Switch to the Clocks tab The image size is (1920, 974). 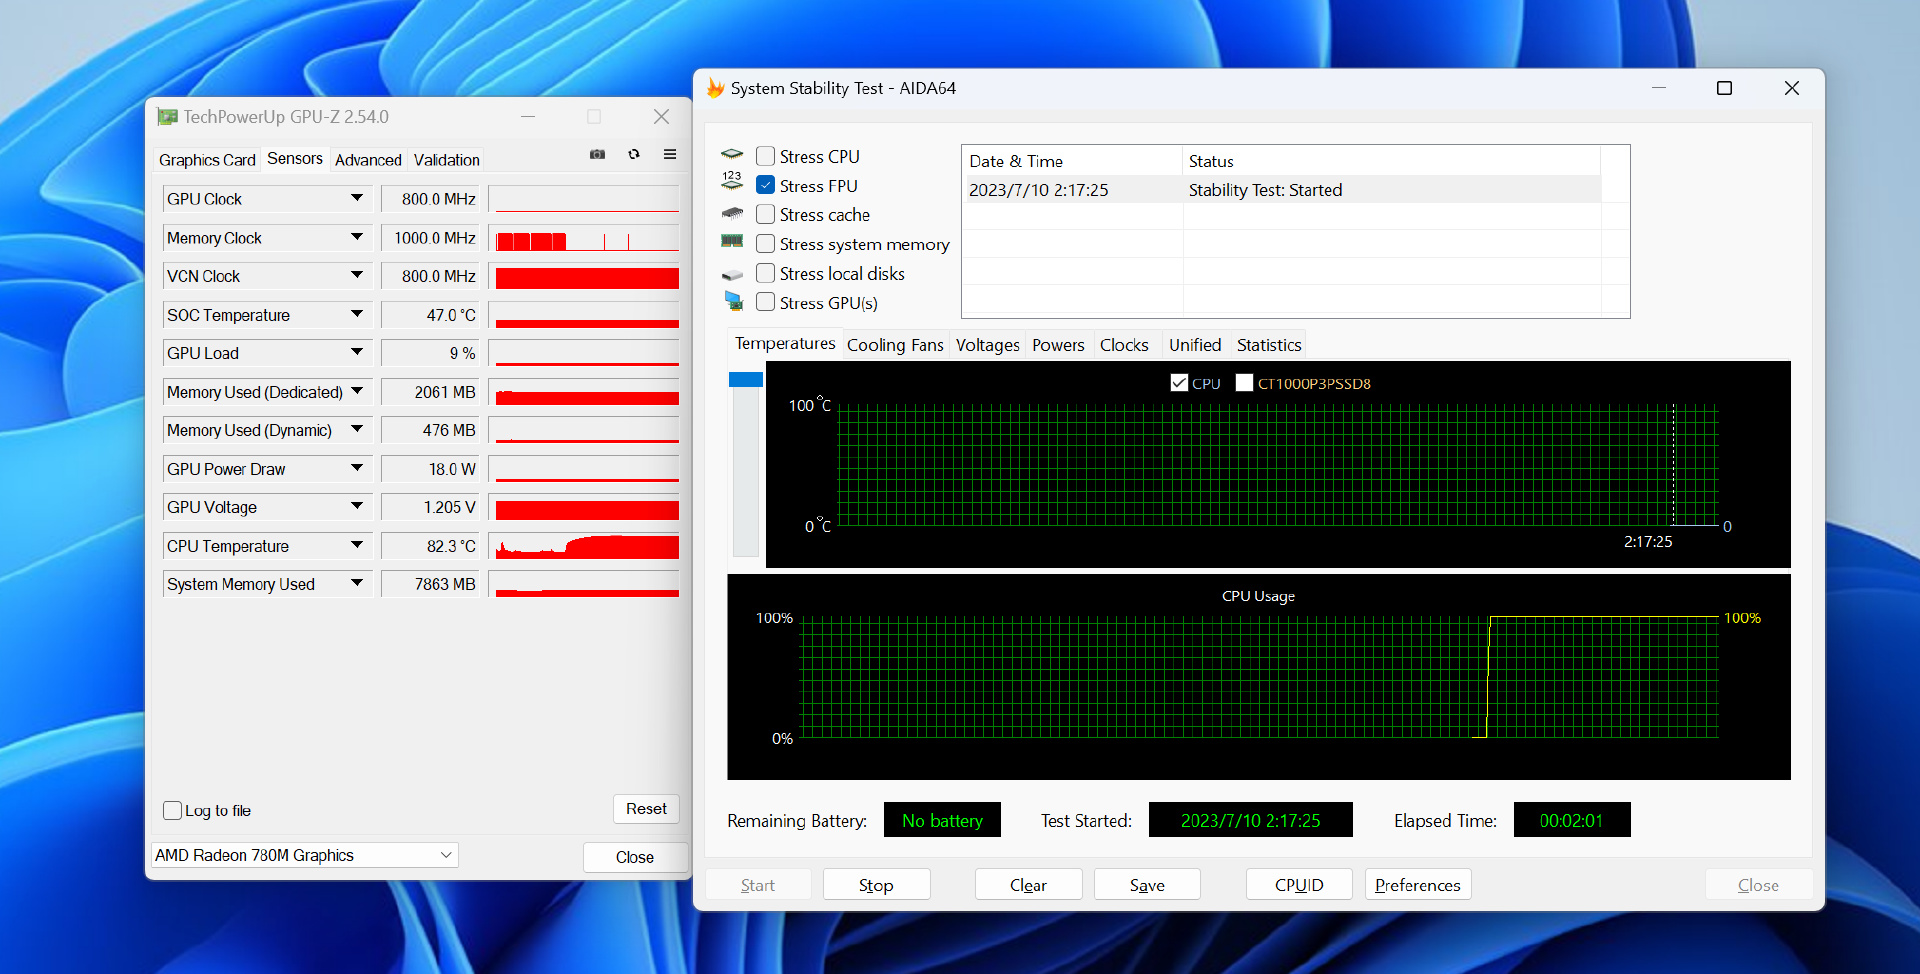pyautogui.click(x=1124, y=345)
